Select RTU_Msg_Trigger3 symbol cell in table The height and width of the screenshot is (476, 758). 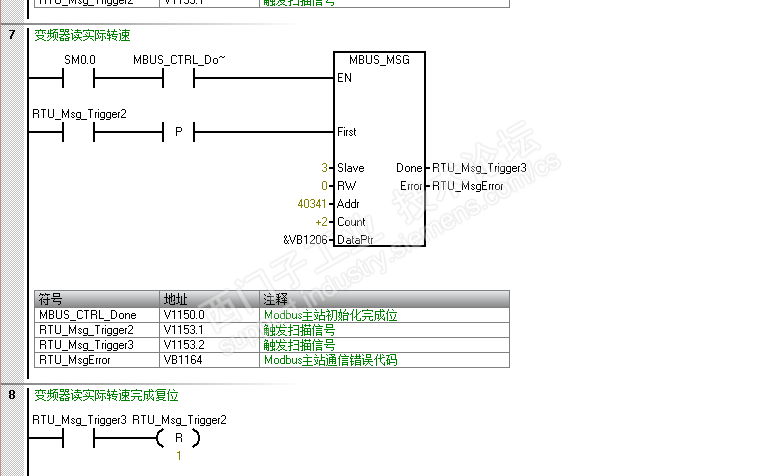(97, 345)
